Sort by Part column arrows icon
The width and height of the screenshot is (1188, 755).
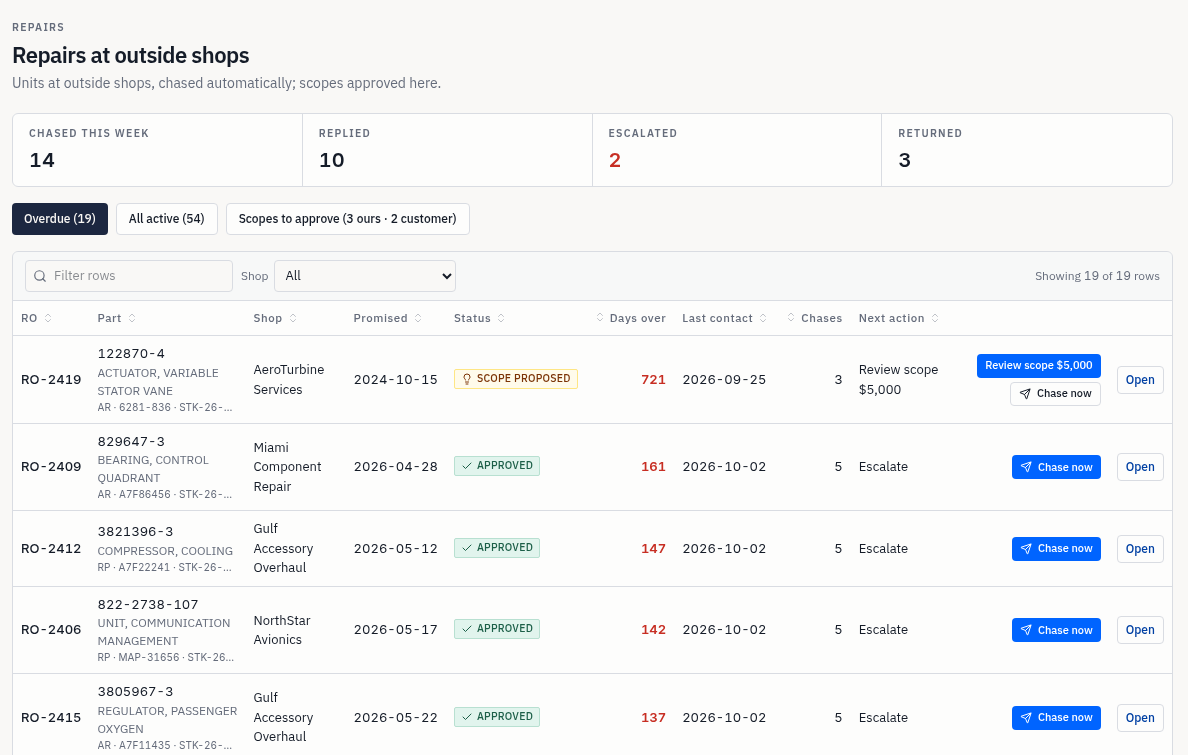[132, 318]
